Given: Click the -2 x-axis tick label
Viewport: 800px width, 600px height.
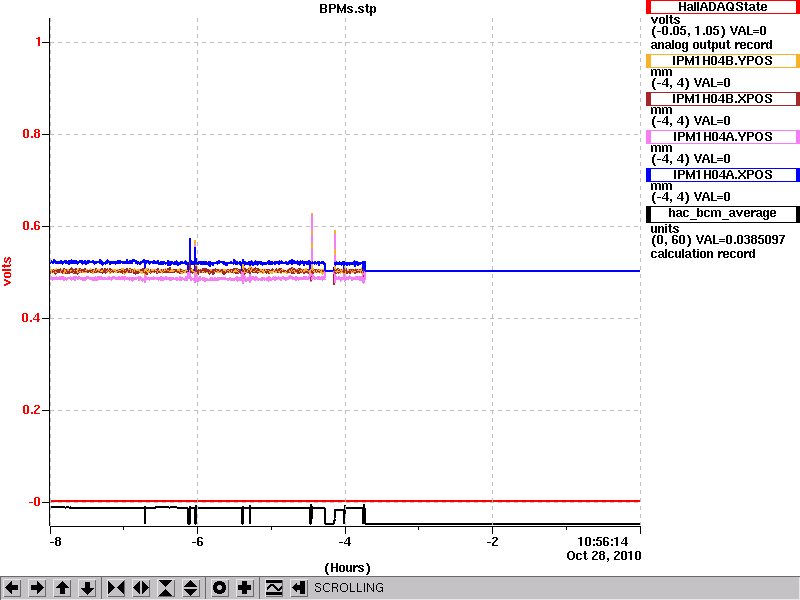Looking at the screenshot, I should pyautogui.click(x=492, y=542).
